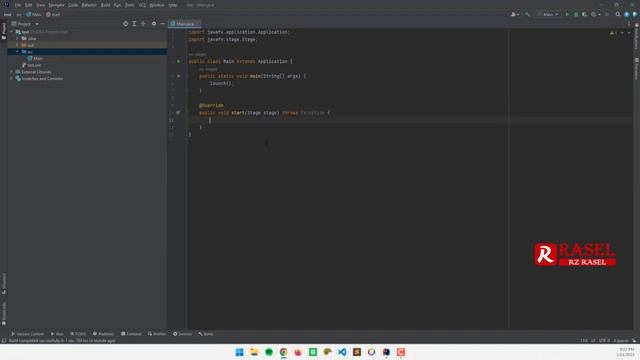The width and height of the screenshot is (640, 360).
Task: Switch to the Main.java editor tab
Action: [x=184, y=24]
